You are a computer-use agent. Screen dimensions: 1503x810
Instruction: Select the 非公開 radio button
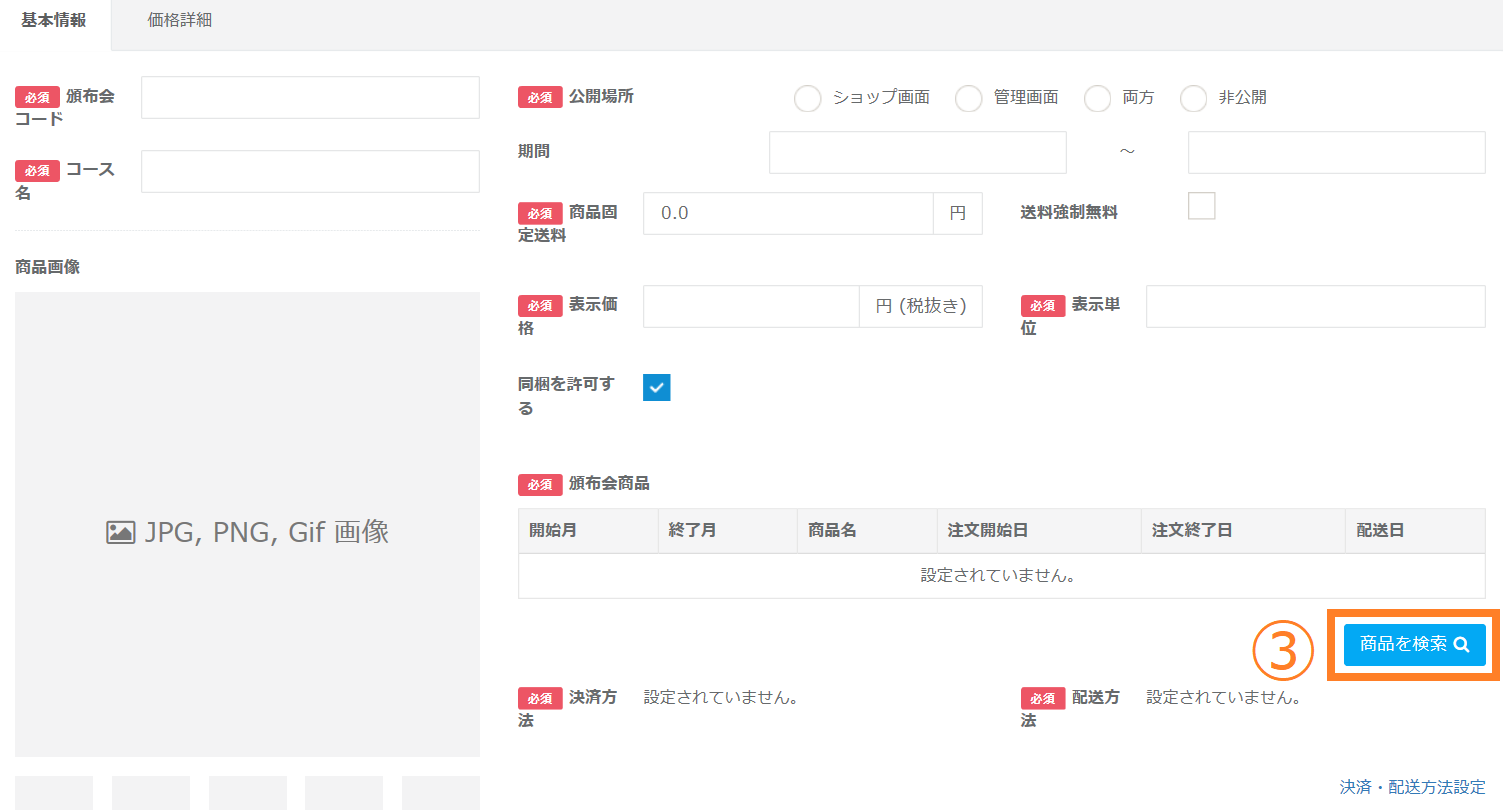coord(1193,98)
